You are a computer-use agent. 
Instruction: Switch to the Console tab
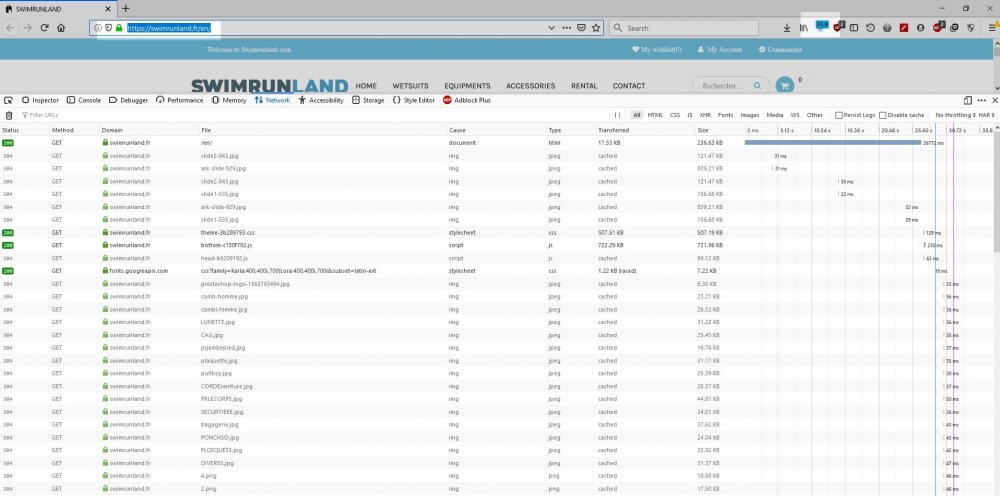(x=84, y=100)
